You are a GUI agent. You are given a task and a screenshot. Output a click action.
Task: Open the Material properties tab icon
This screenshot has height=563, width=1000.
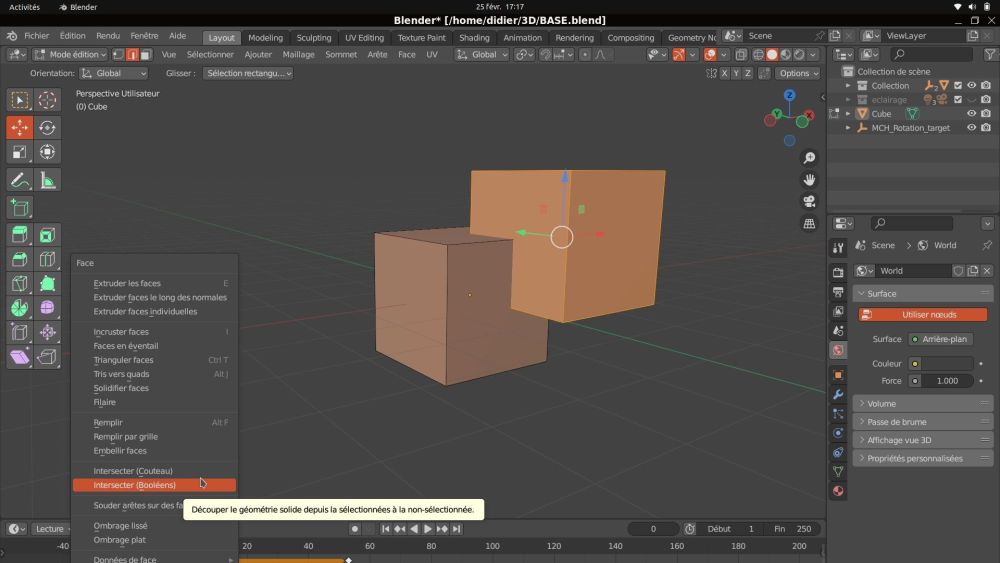(x=838, y=491)
